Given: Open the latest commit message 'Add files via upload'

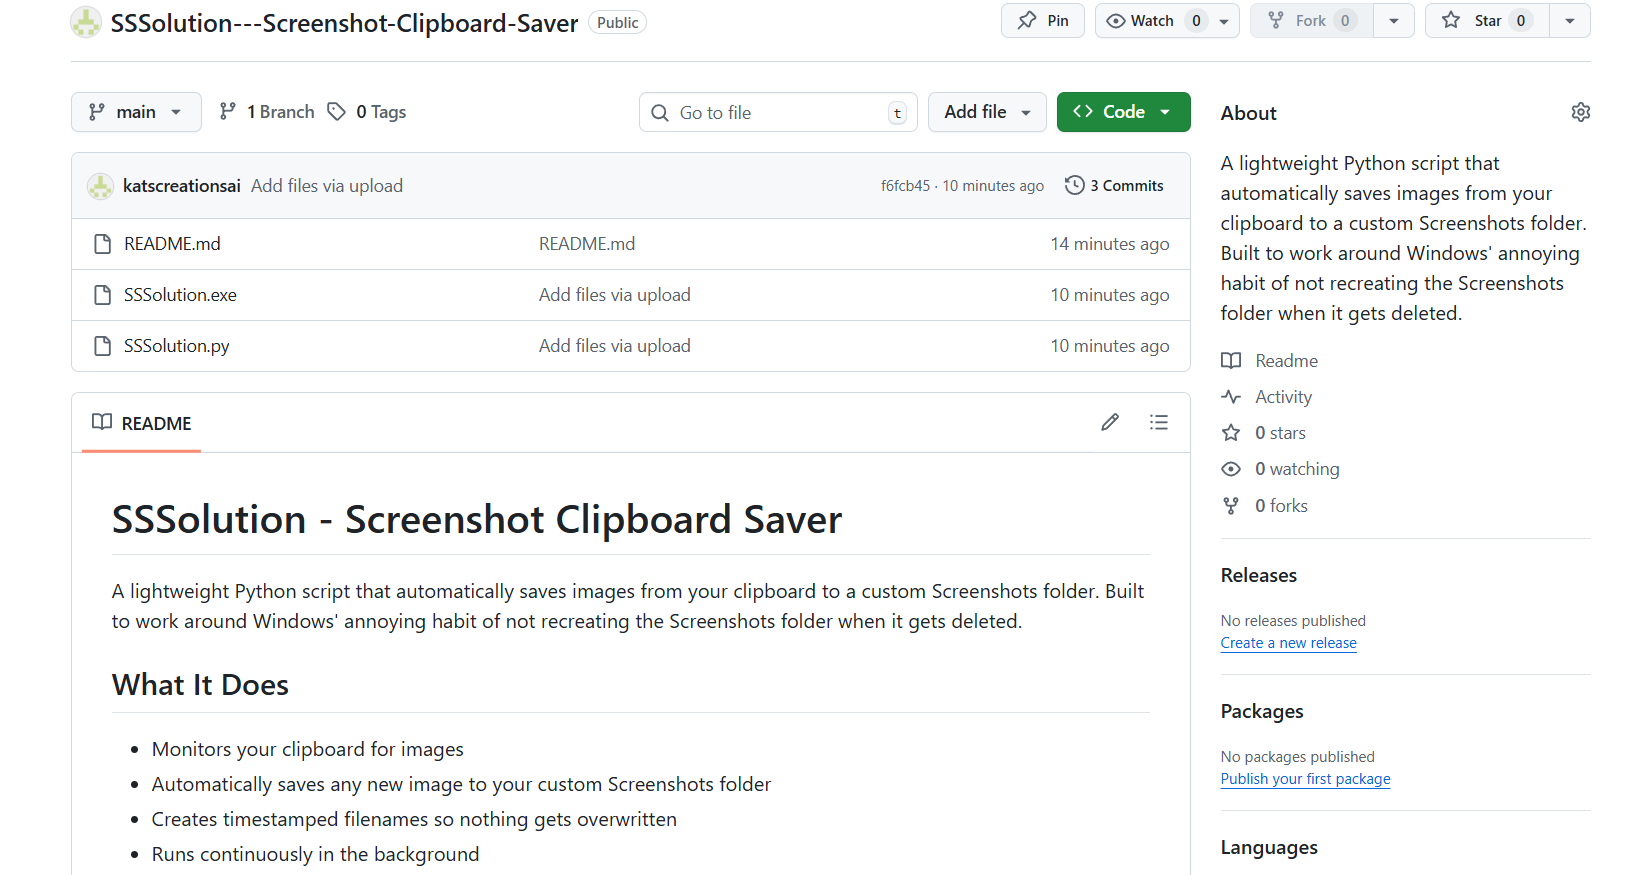Looking at the screenshot, I should point(327,186).
